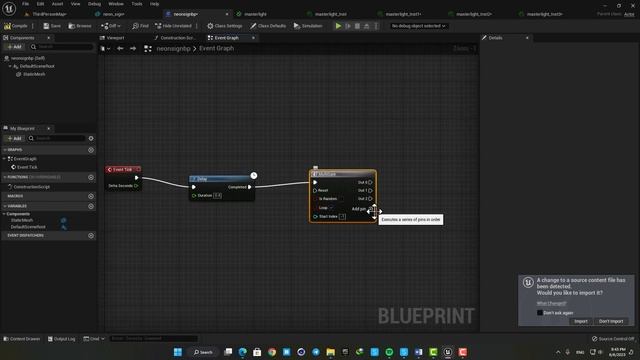Click the Duration value field on Delay
The width and height of the screenshot is (640, 360).
coord(218,196)
